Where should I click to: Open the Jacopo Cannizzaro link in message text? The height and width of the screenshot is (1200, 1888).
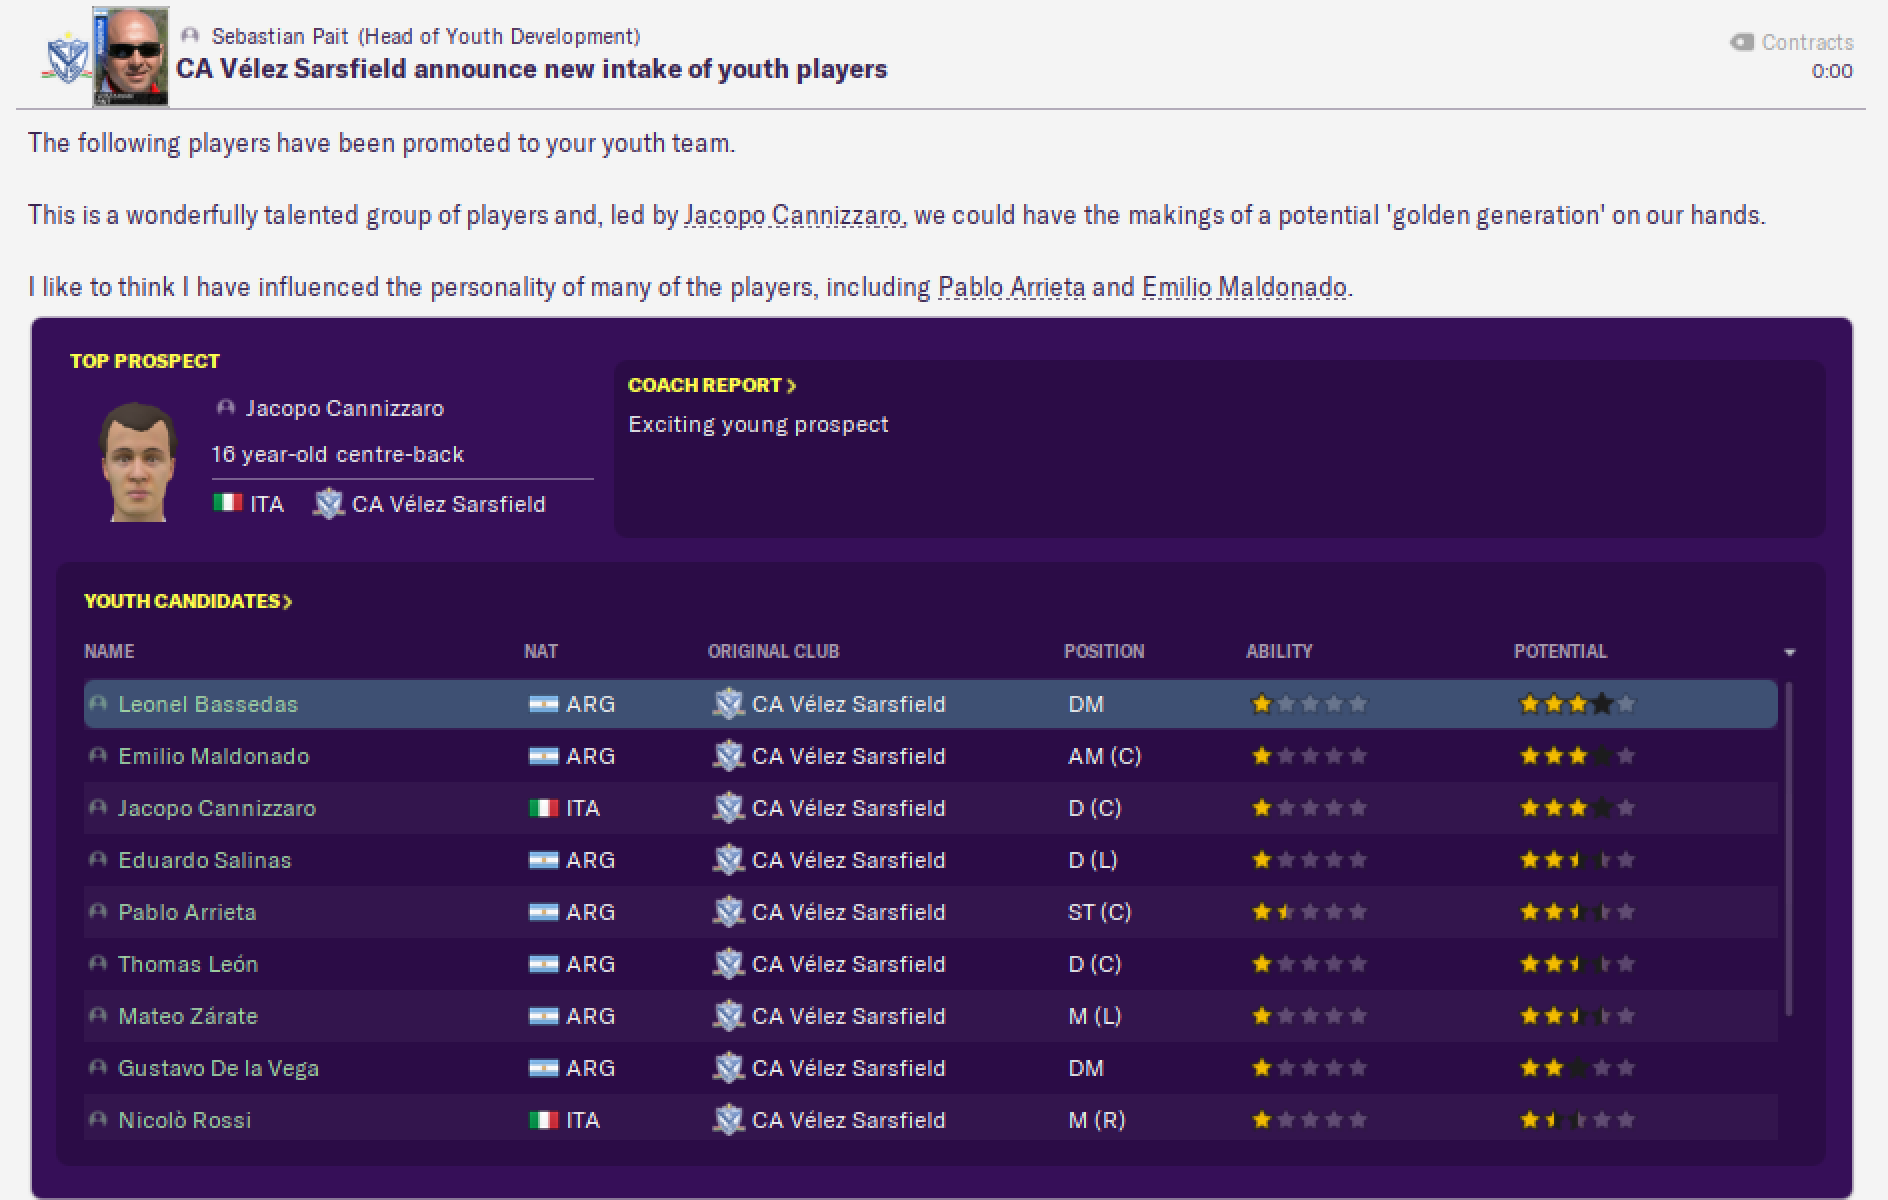coord(794,215)
